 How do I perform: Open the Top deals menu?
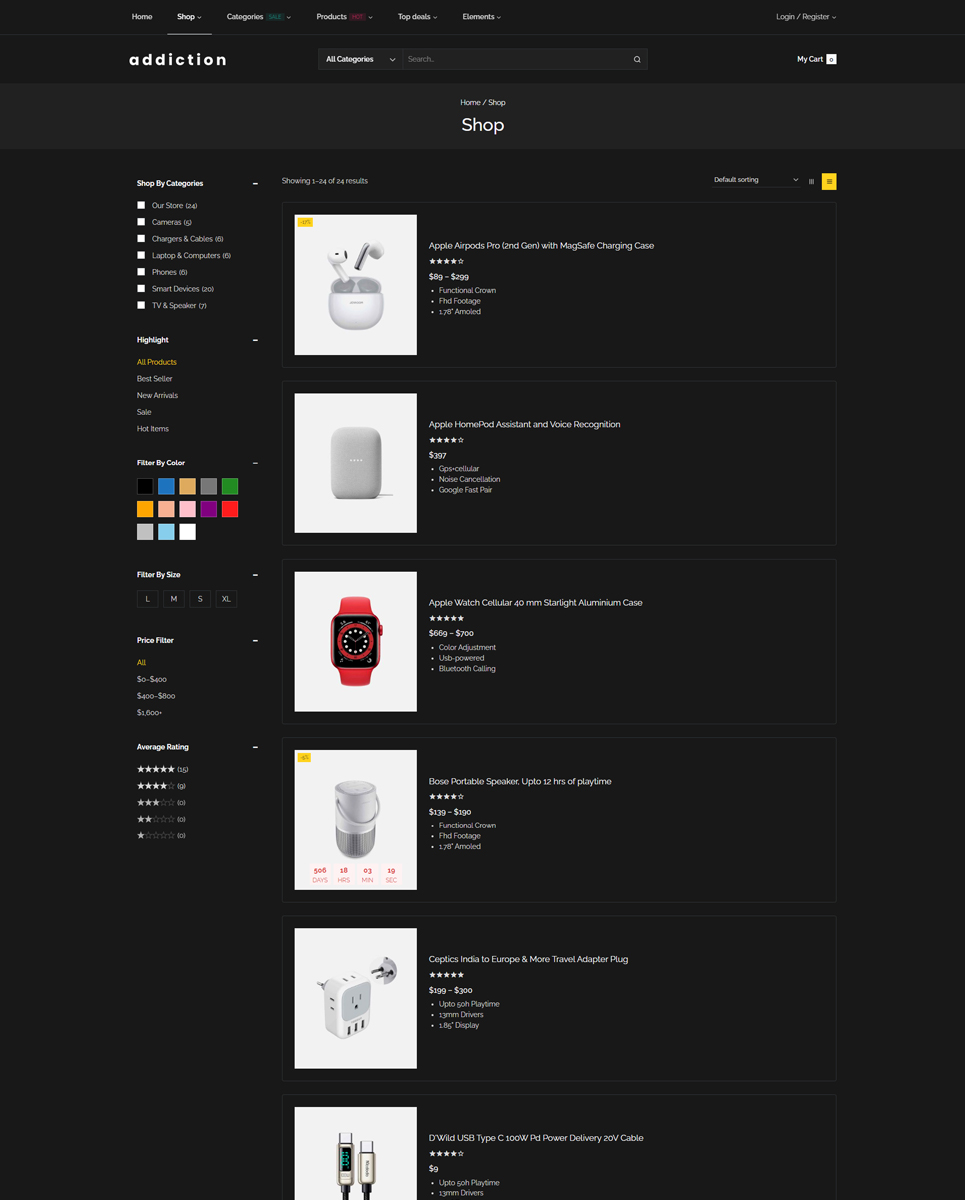click(417, 17)
